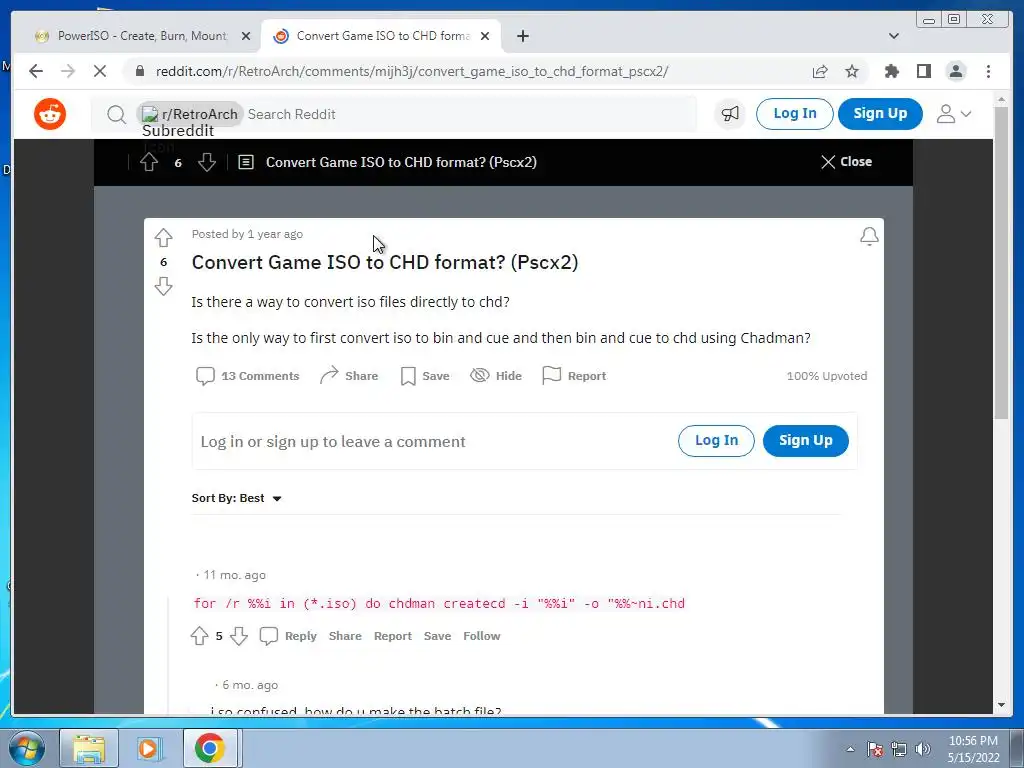Hide this post
This screenshot has height=768, width=1024.
(x=496, y=376)
